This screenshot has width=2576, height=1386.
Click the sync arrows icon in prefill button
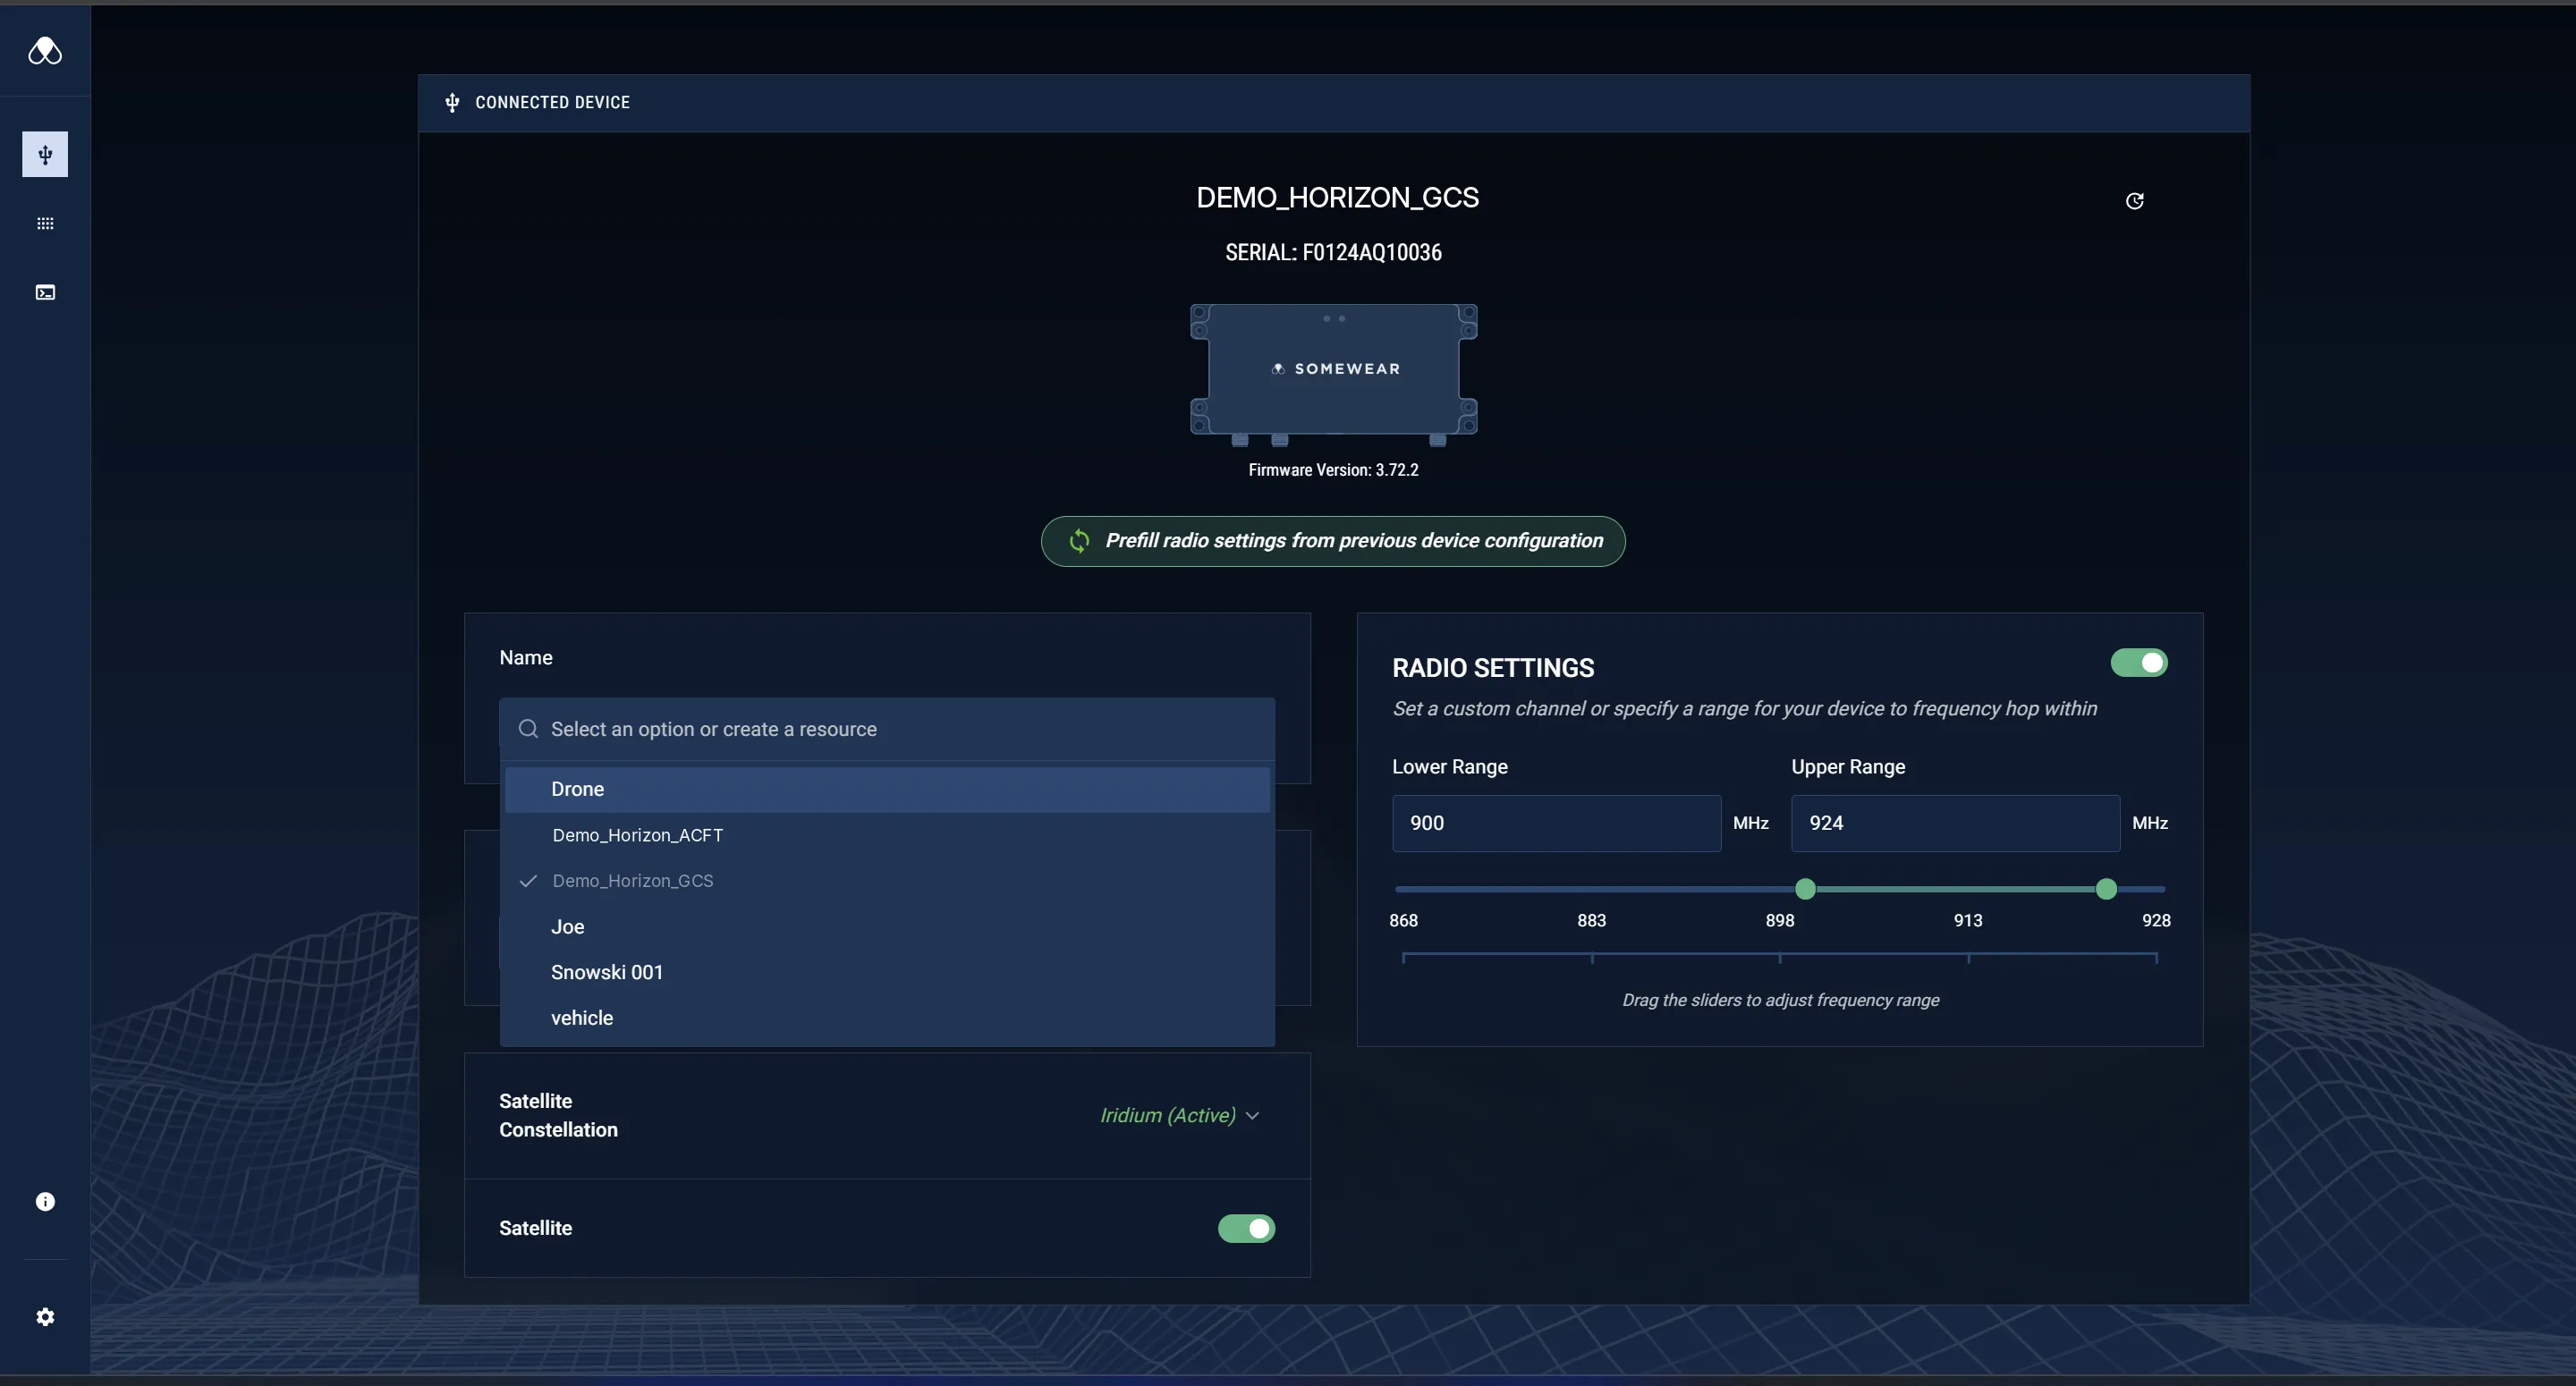click(1079, 541)
